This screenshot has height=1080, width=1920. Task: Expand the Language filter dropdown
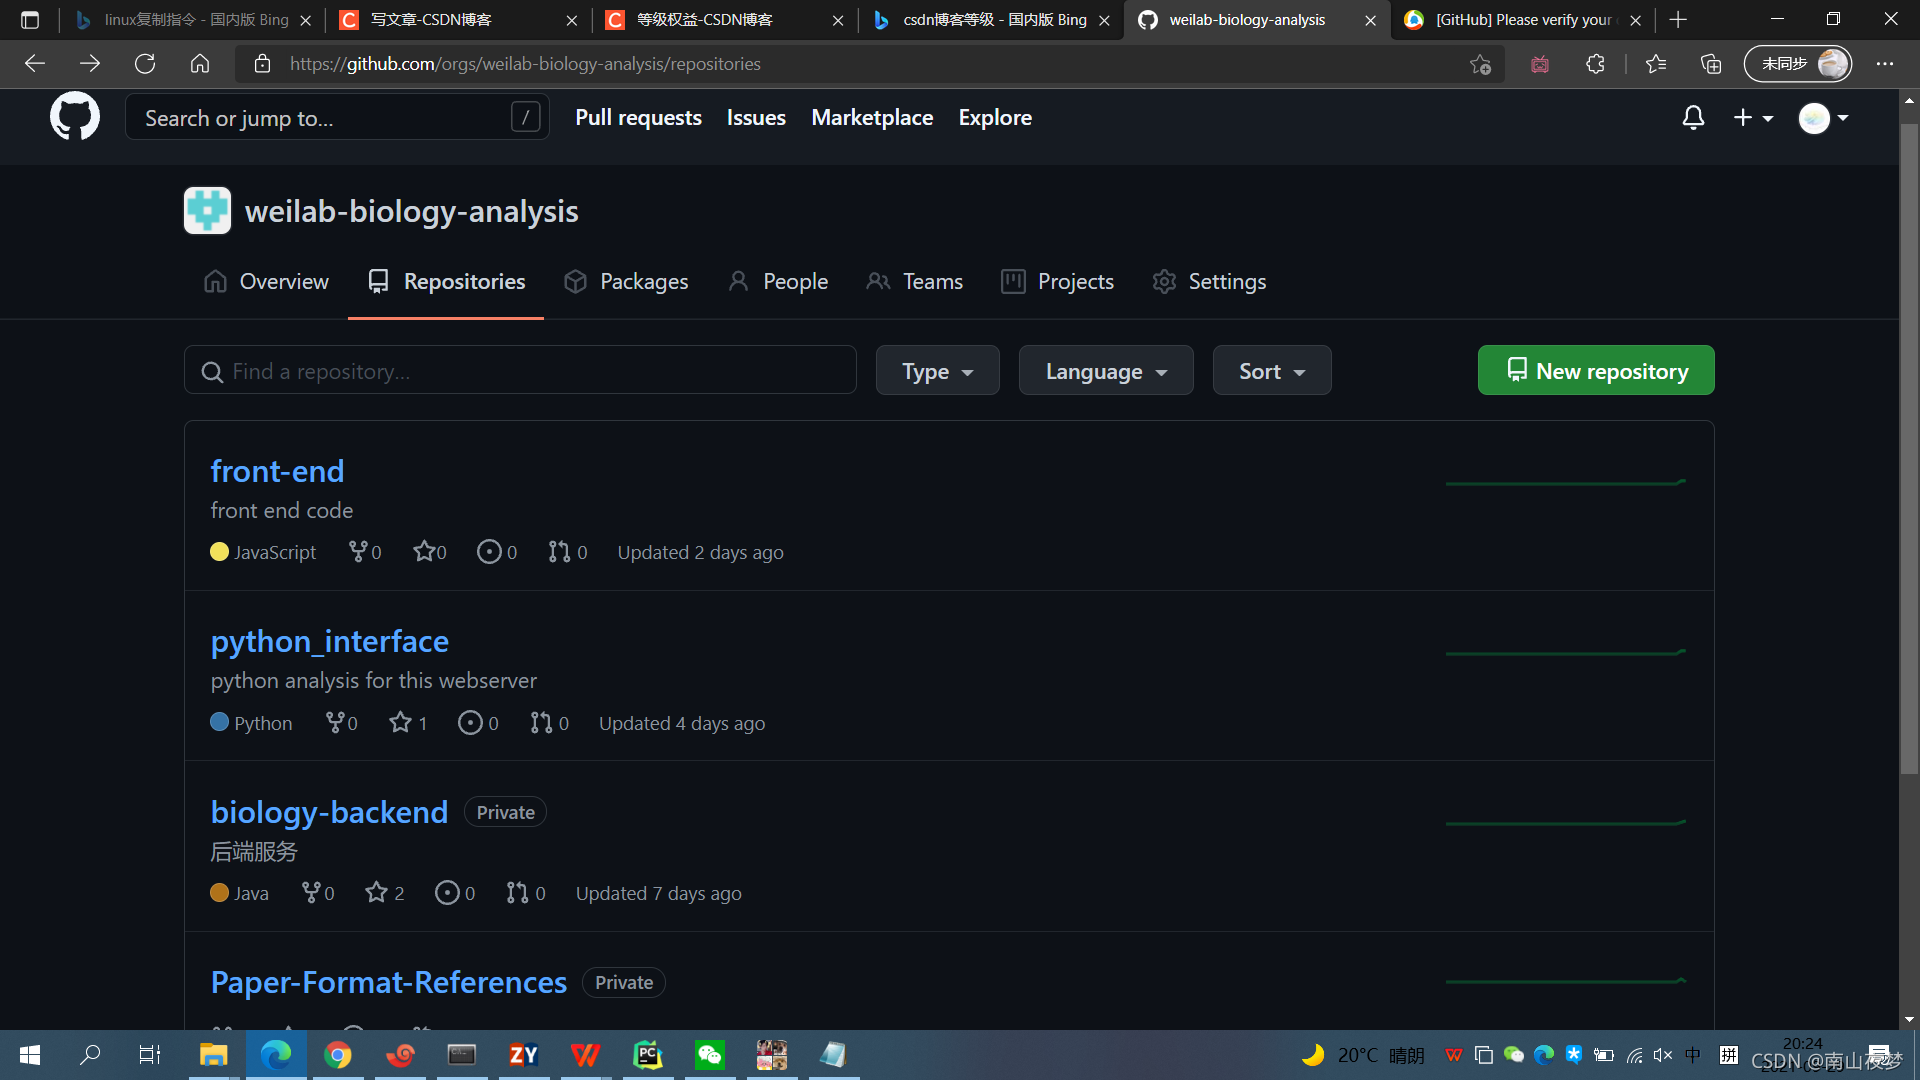tap(1106, 371)
